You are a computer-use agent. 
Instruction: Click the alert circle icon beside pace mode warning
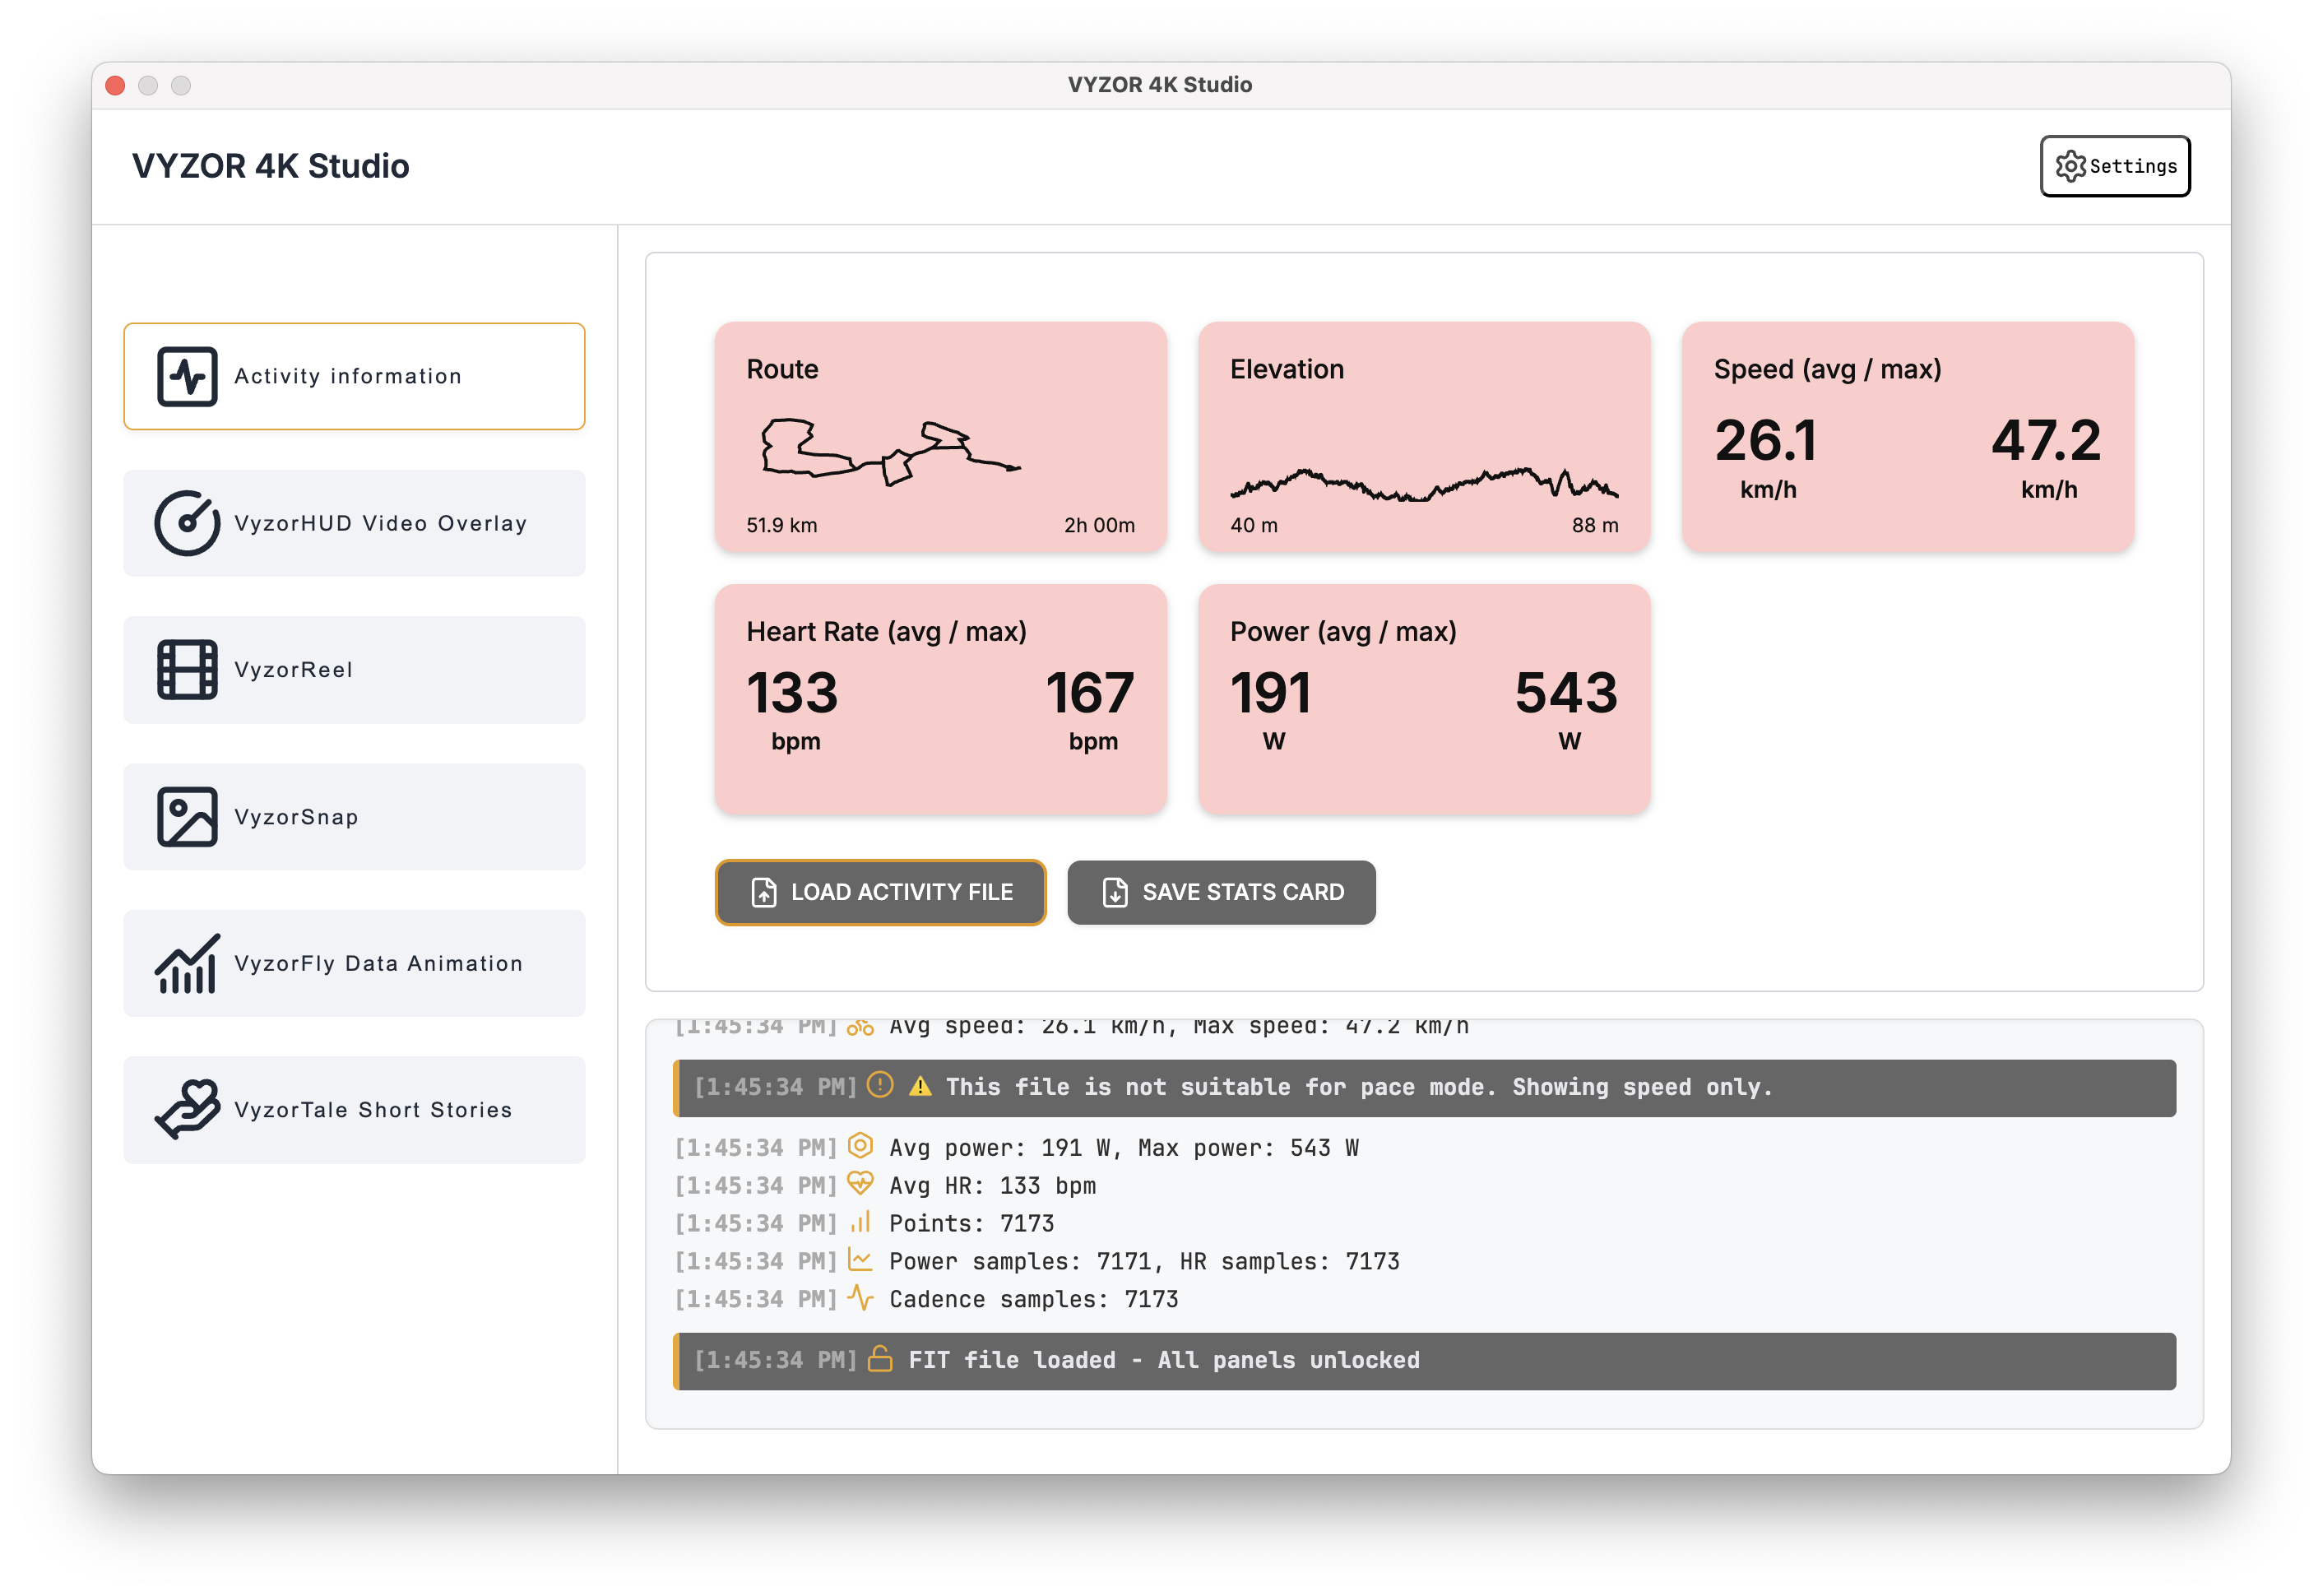[x=880, y=1085]
